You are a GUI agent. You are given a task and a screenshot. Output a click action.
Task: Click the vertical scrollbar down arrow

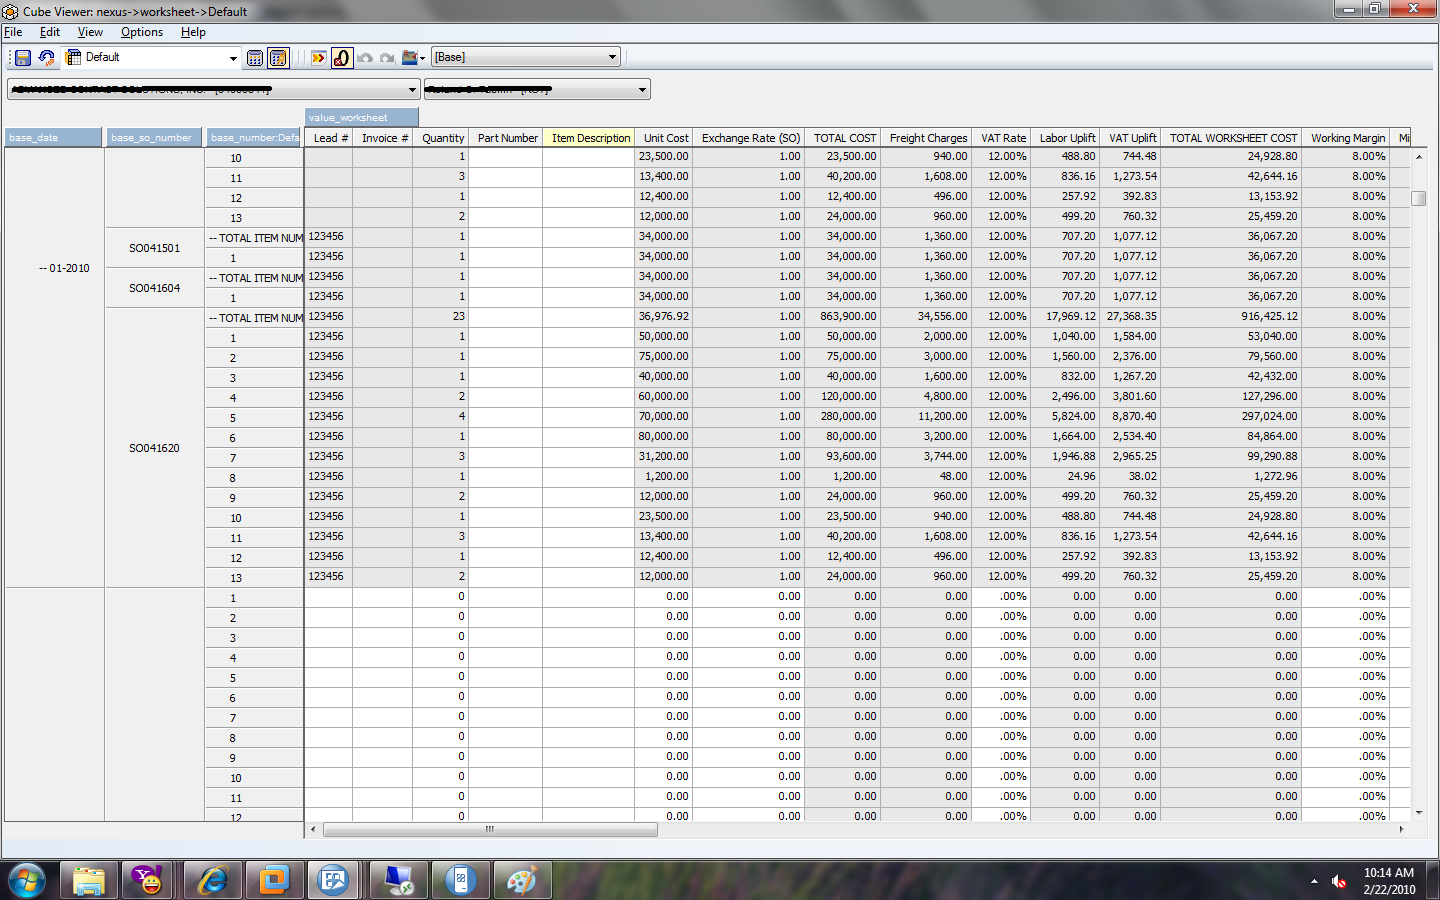click(1418, 813)
